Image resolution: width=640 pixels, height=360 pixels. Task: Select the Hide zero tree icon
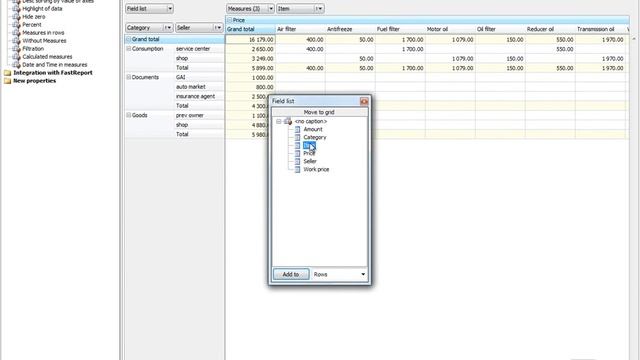pos(16,17)
